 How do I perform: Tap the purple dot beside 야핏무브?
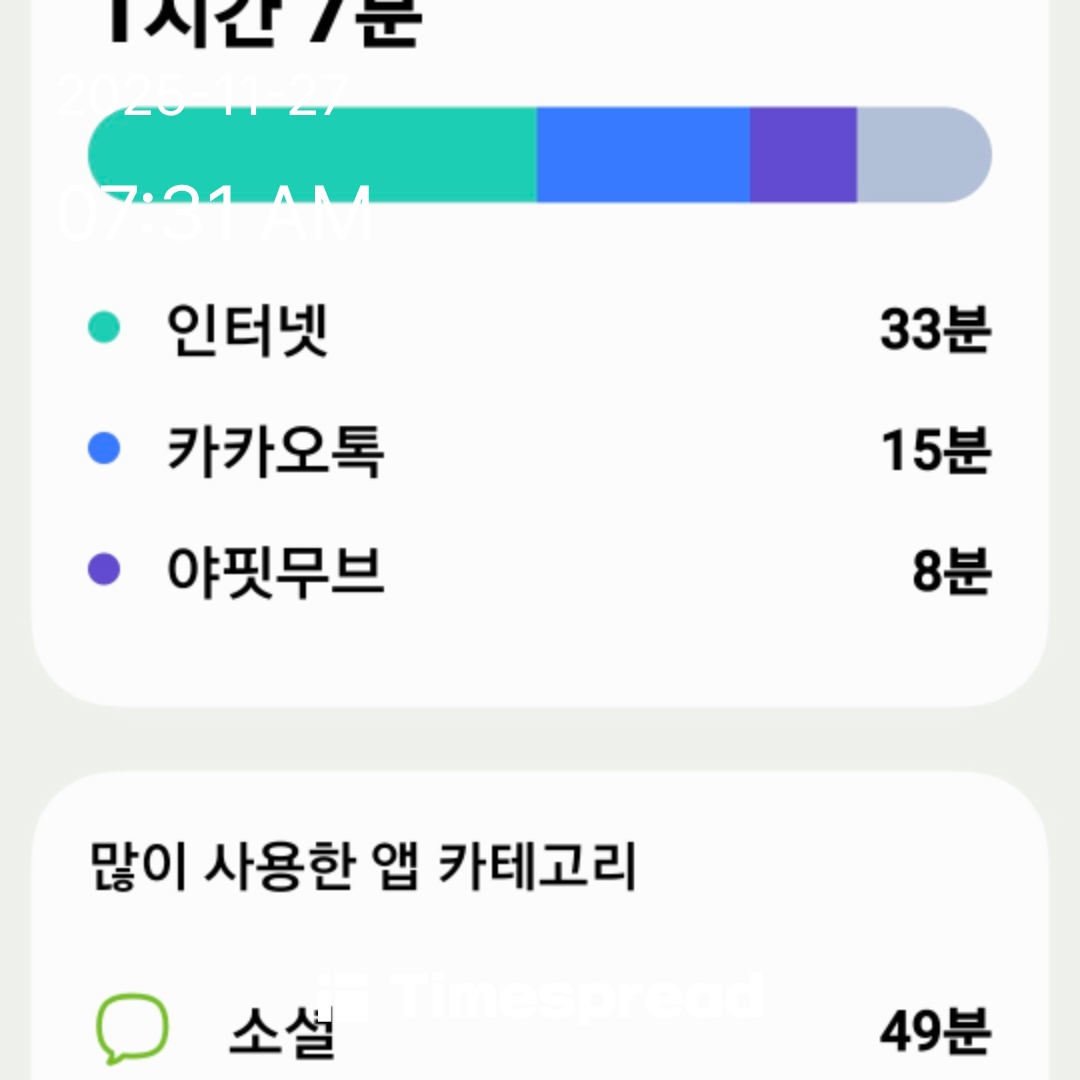tap(104, 570)
